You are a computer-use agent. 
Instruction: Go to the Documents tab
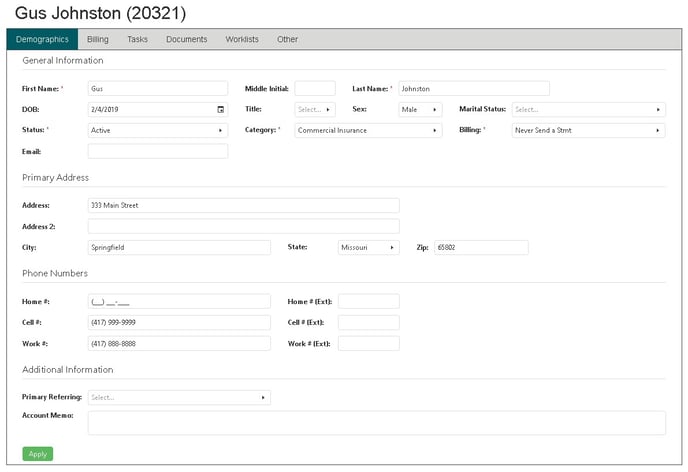[x=187, y=39]
